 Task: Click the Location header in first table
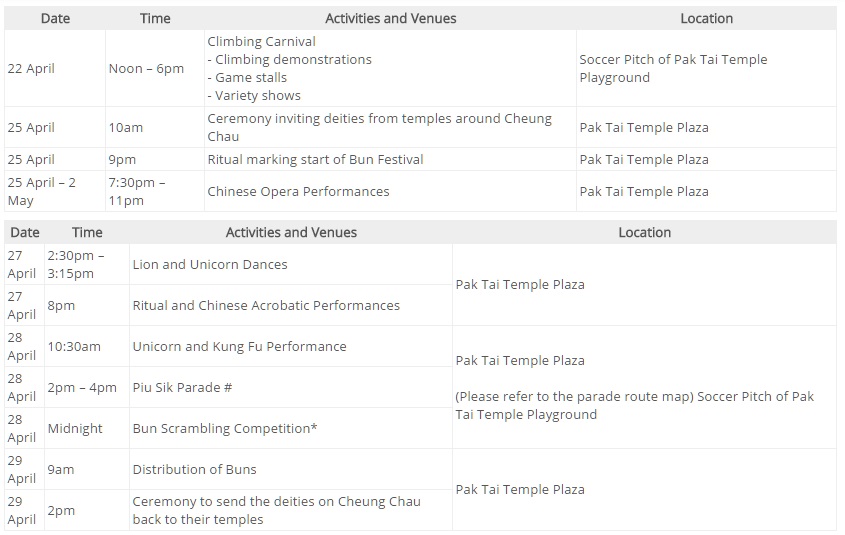click(x=707, y=18)
